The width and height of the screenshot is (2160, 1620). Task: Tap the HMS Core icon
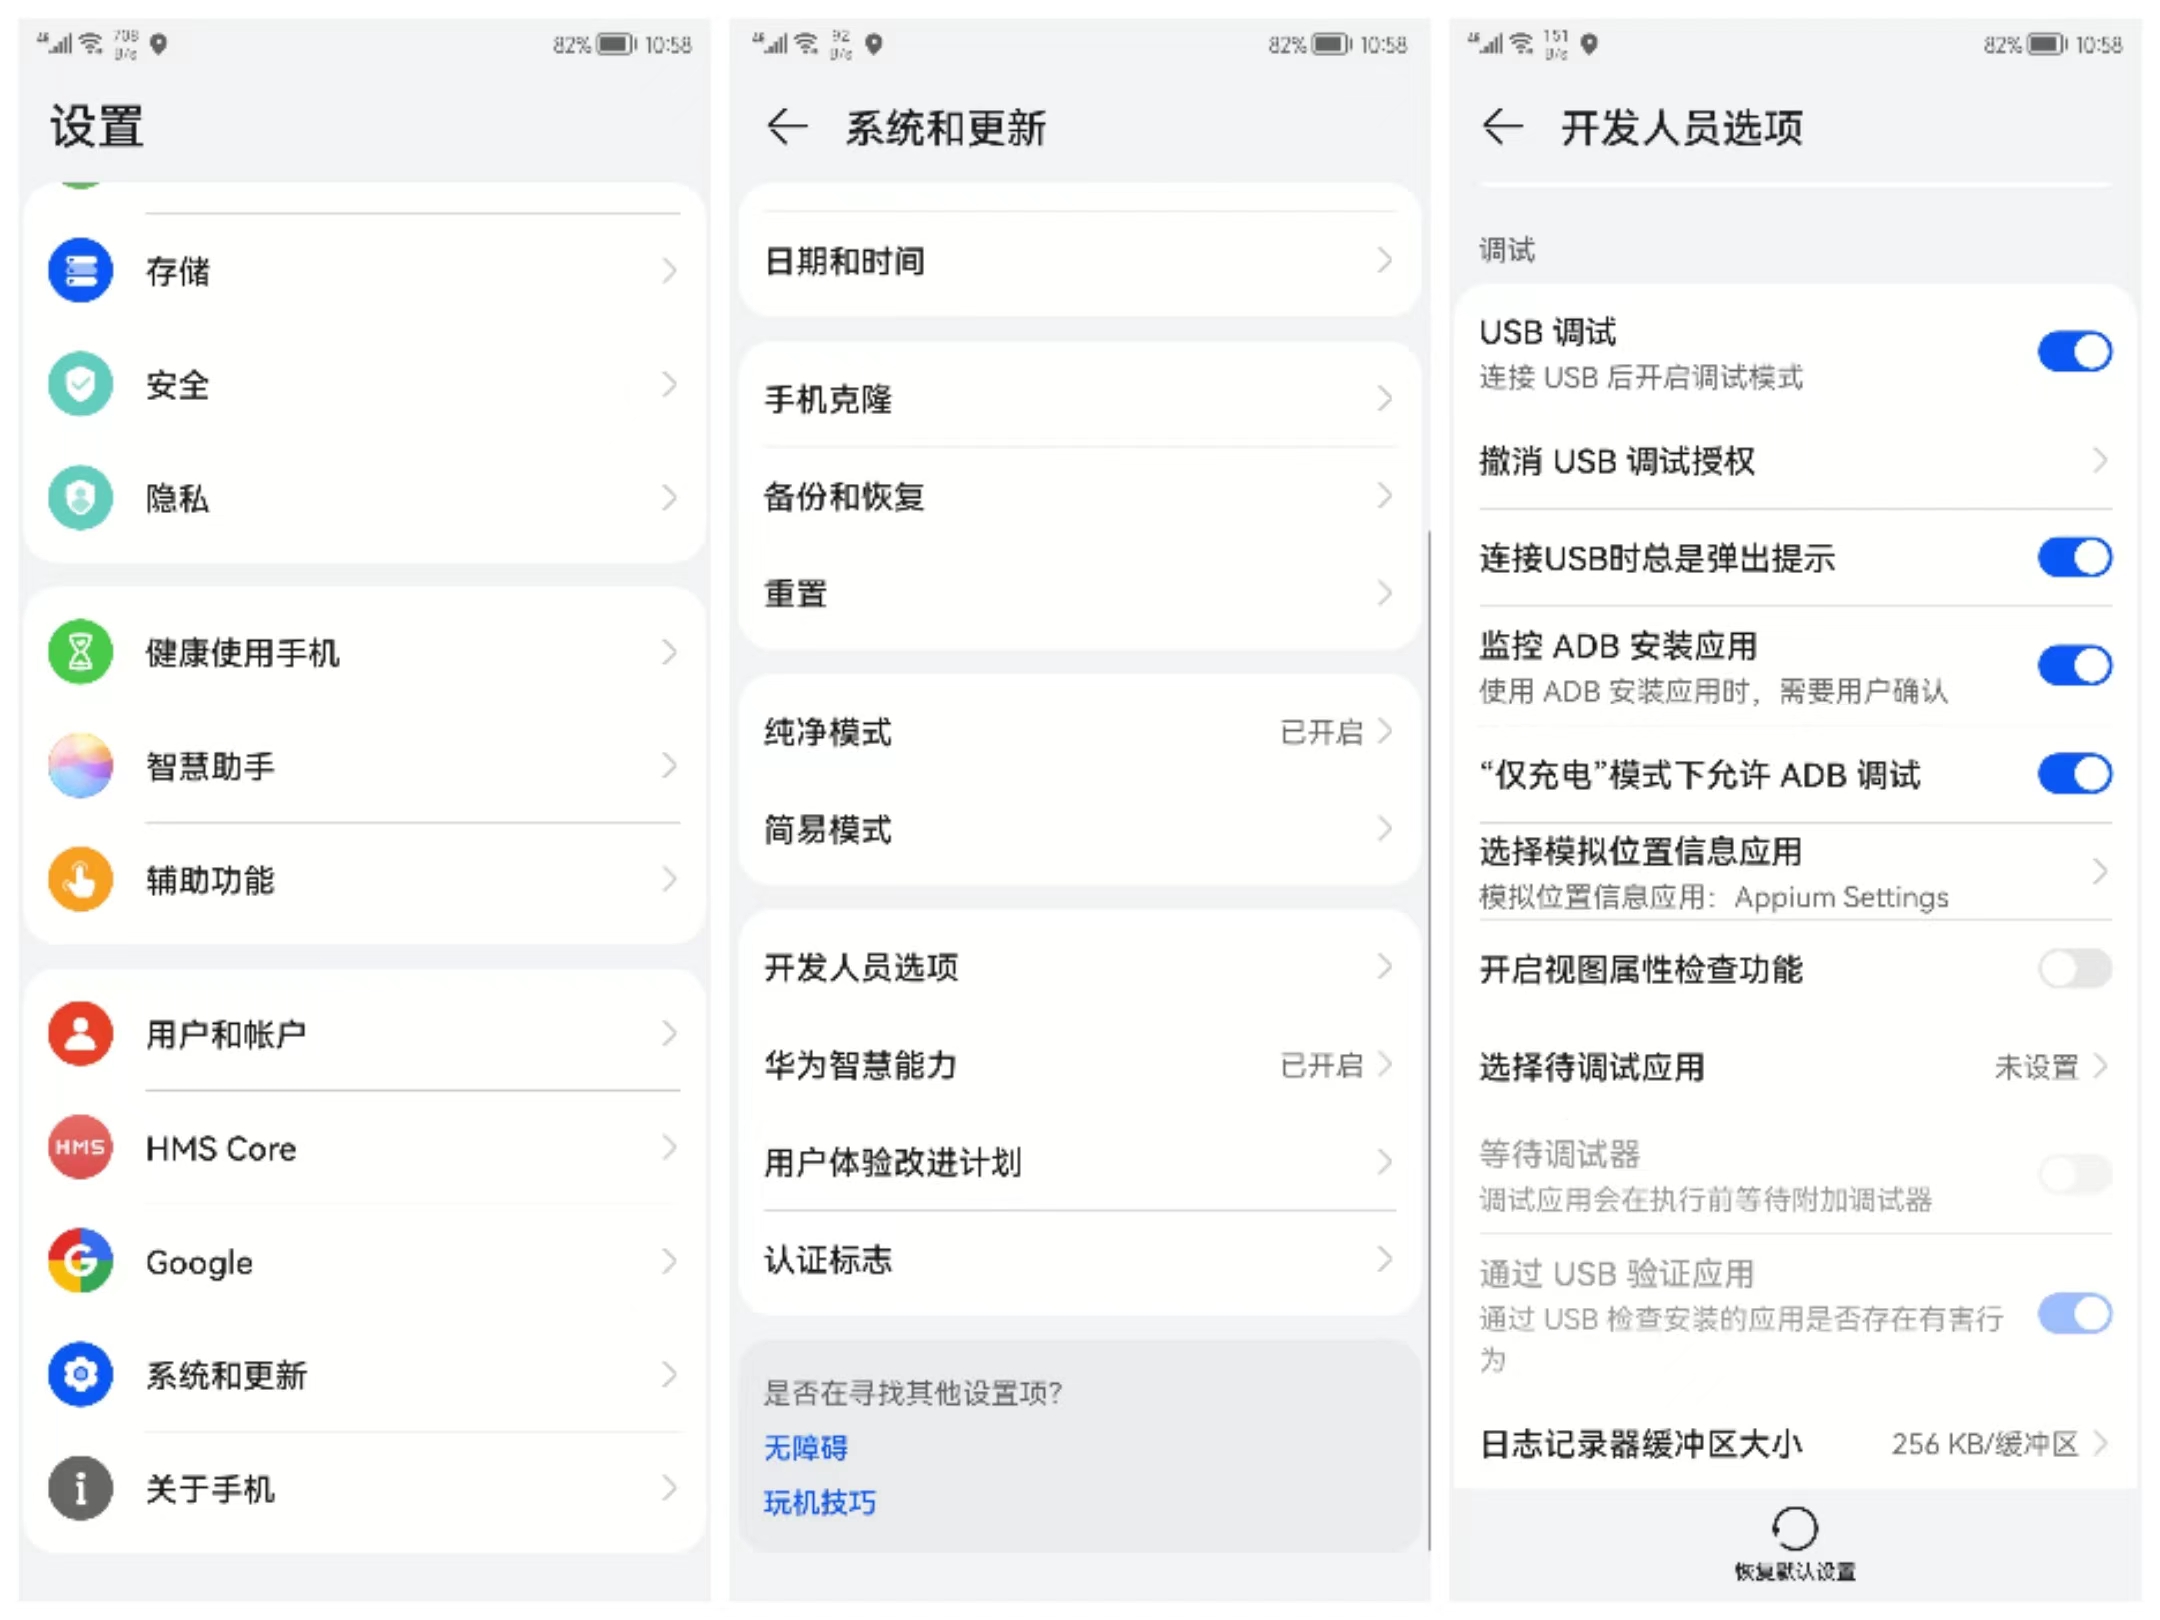tap(80, 1147)
